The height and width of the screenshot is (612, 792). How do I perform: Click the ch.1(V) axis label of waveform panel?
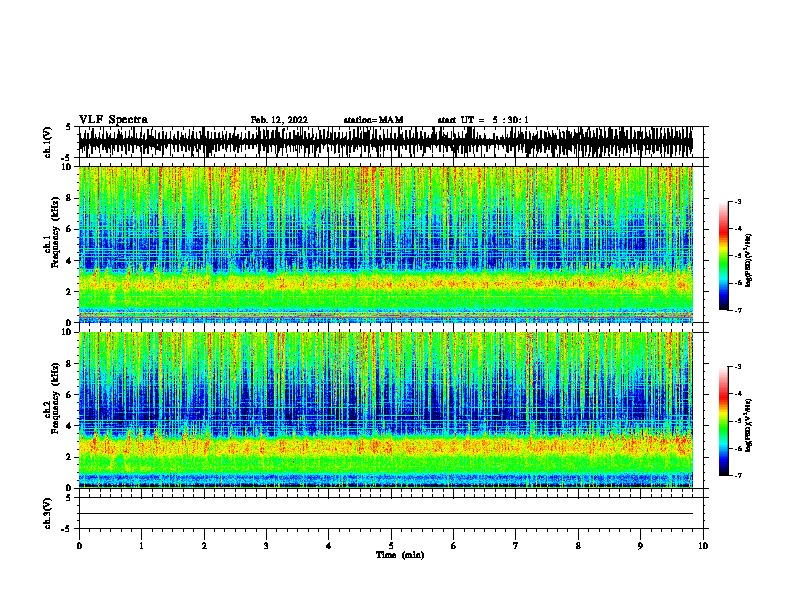(48, 142)
